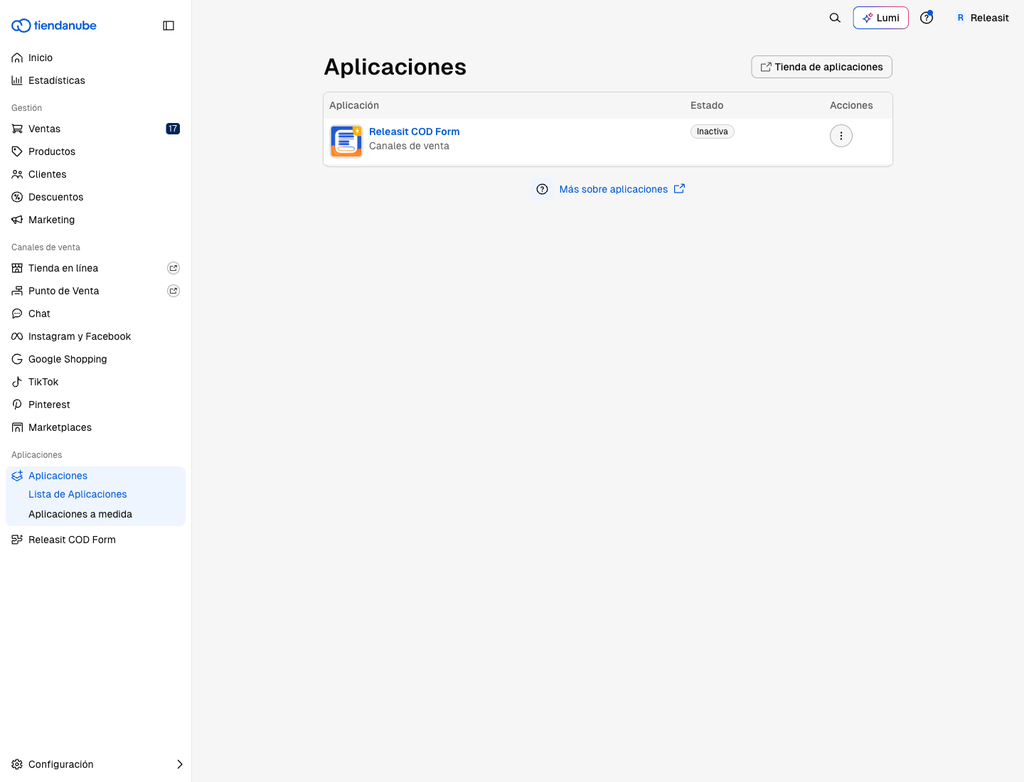The image size is (1024, 782).
Task: Click the Inactiva status badge
Action: [x=712, y=131]
